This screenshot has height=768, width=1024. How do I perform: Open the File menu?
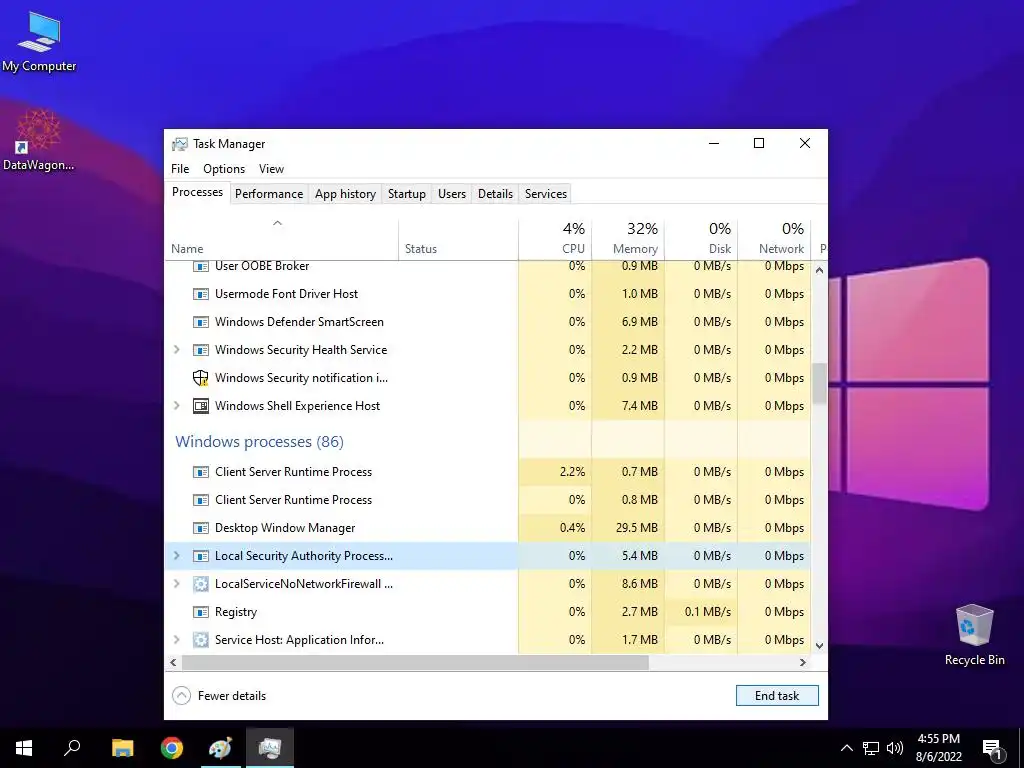pyautogui.click(x=180, y=168)
